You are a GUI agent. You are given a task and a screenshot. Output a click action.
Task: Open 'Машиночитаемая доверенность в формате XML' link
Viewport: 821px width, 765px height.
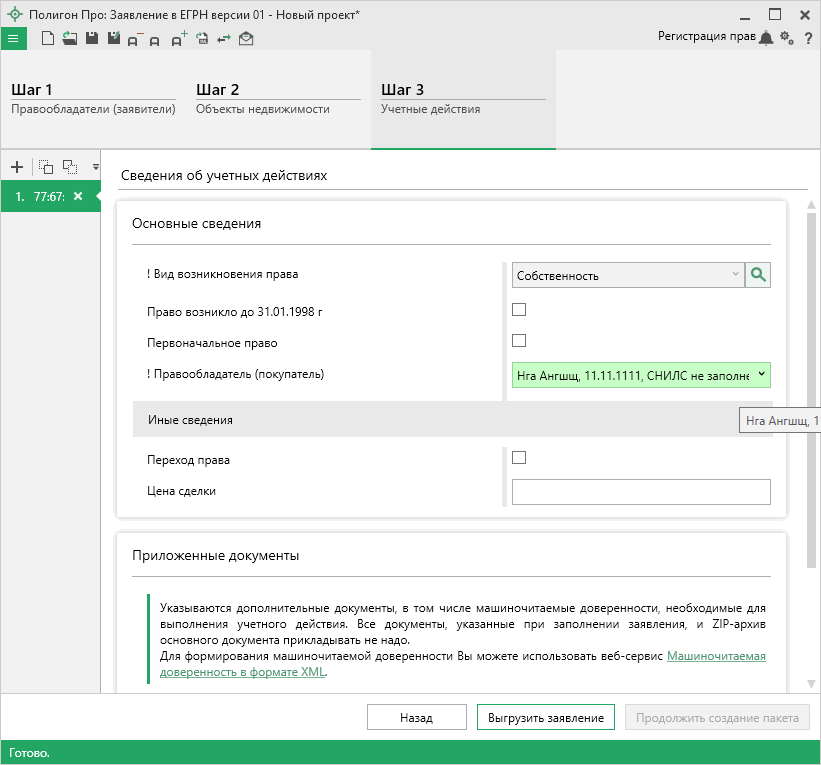[716, 656]
